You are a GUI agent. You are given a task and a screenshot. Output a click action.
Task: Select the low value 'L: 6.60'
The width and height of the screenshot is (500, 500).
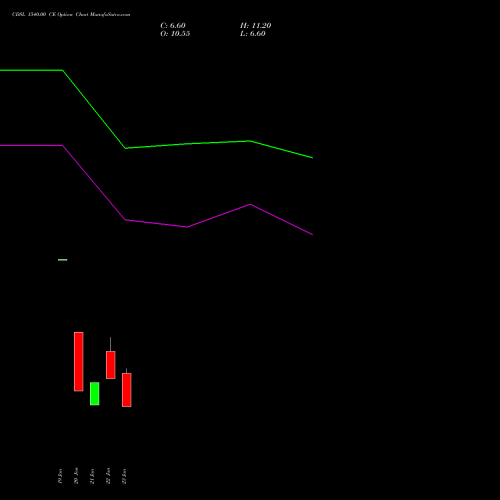253,34
